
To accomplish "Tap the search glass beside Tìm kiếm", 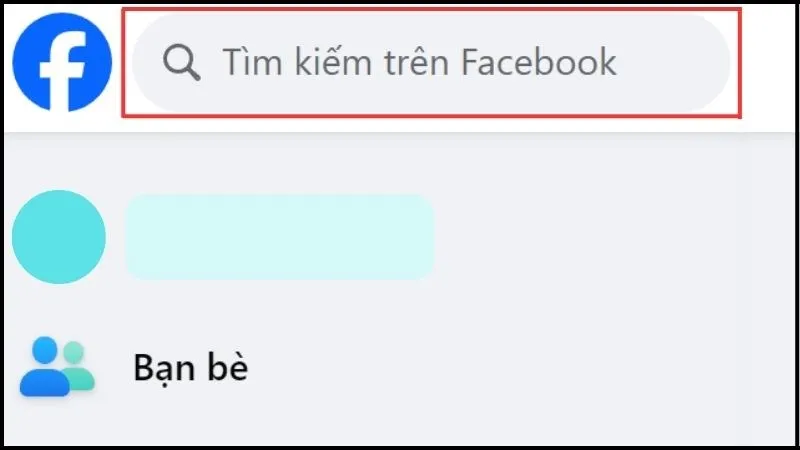I will (181, 62).
